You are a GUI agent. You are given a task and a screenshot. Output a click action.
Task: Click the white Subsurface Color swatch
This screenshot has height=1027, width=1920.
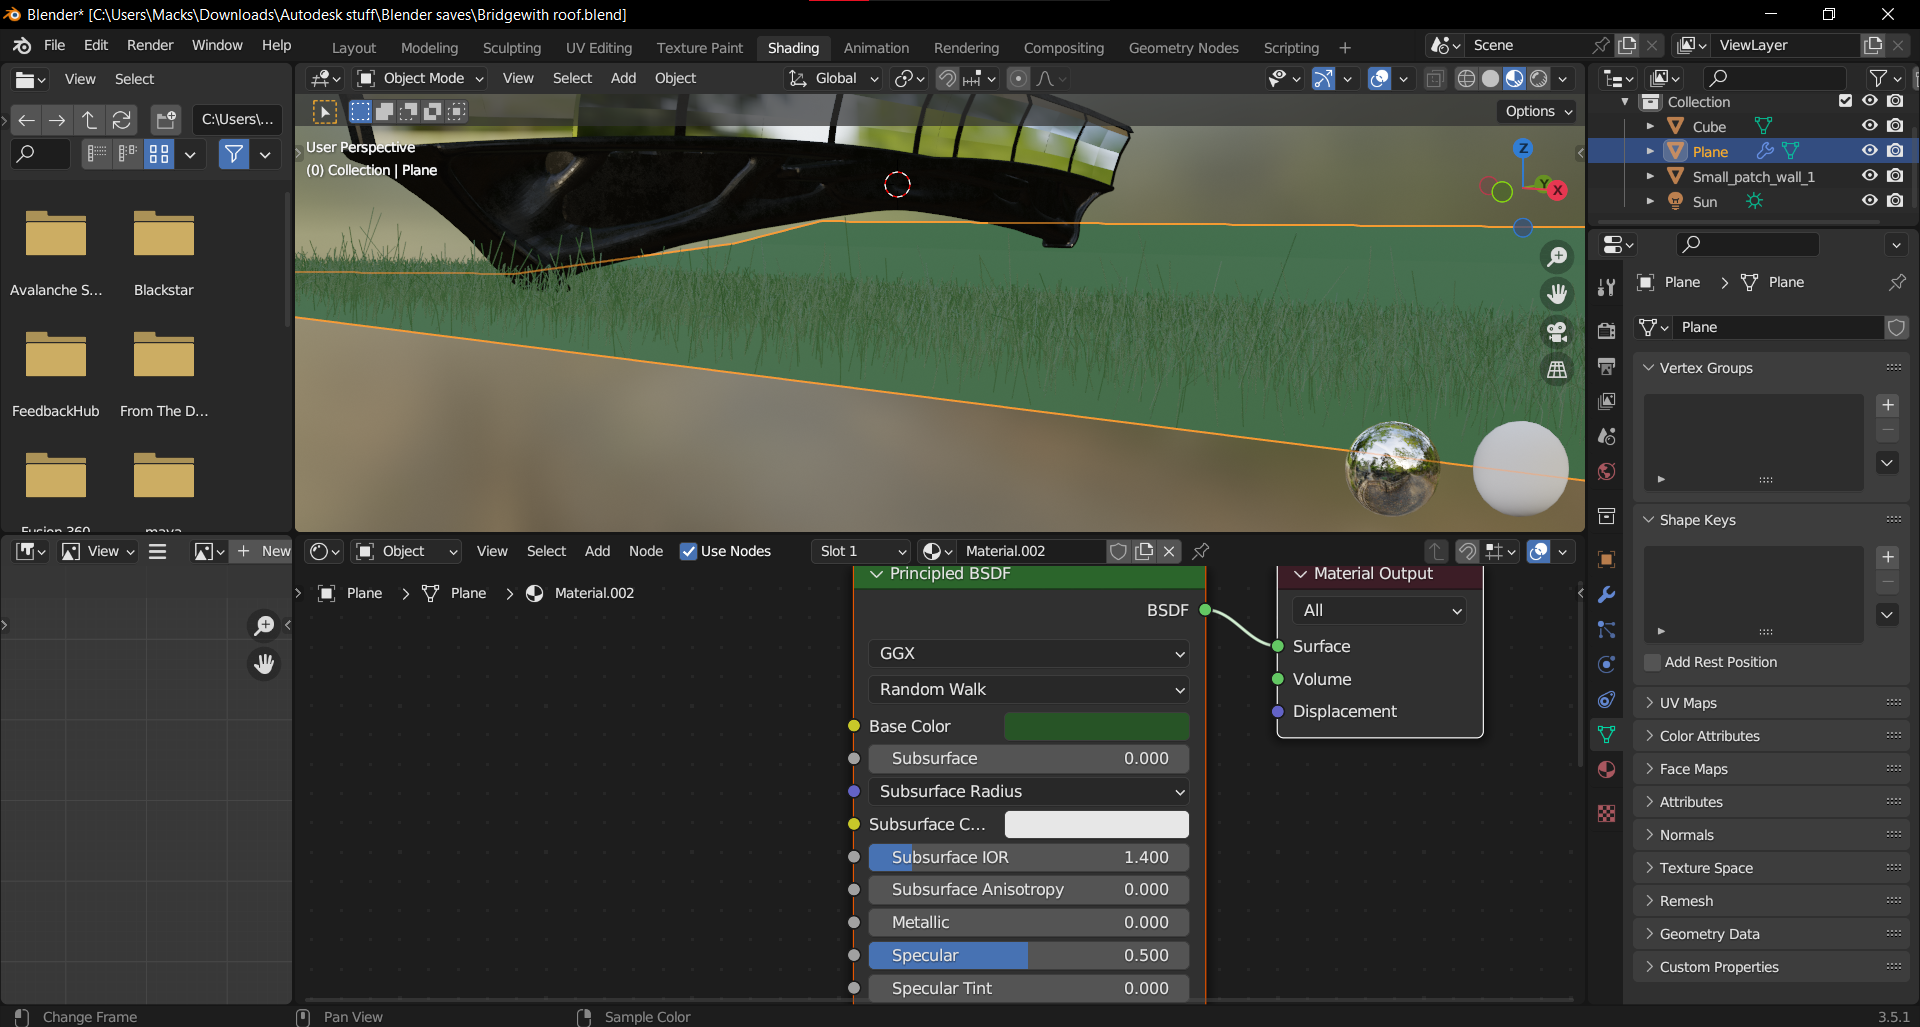pos(1097,824)
